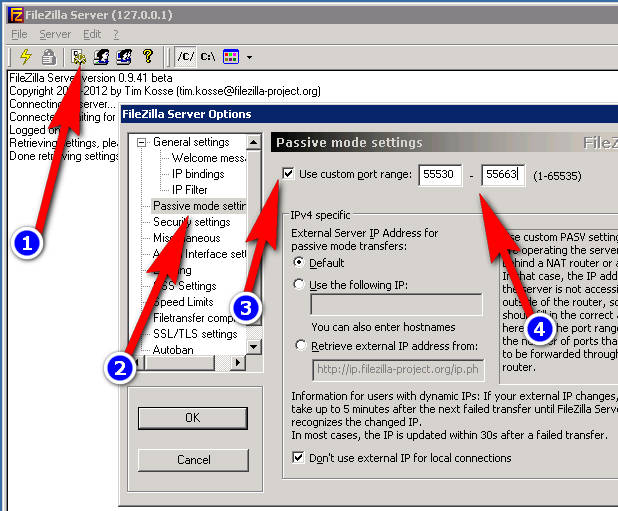Screen dimensions: 618x511
Task: Select Retrieve external IP address from radio
Action: point(301,346)
